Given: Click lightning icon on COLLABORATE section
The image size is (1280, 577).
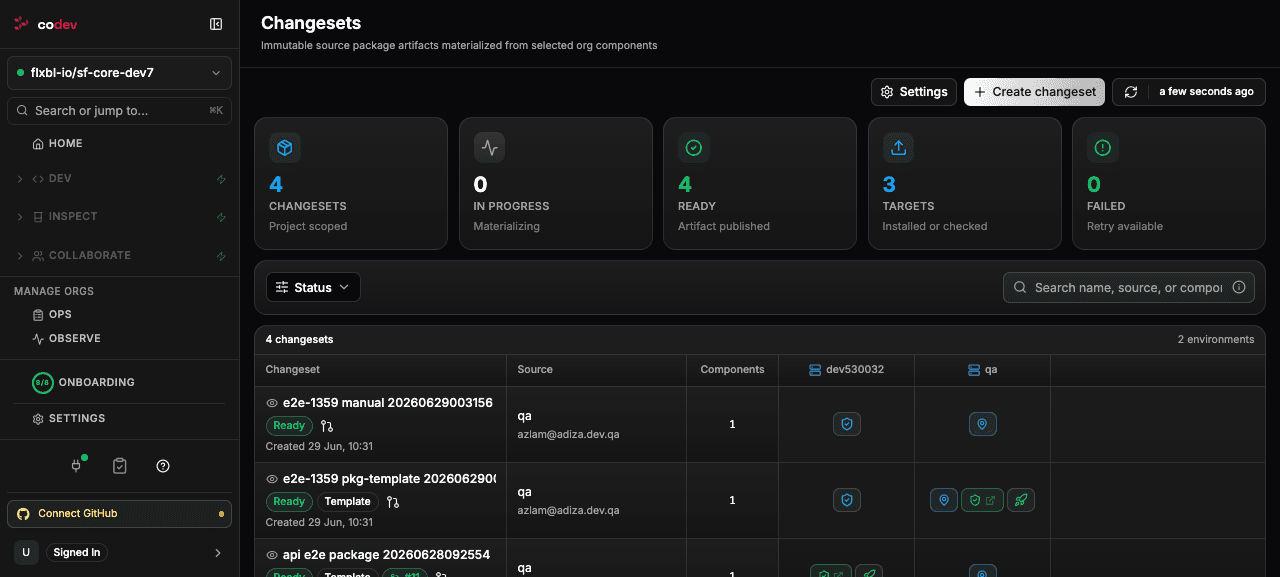Looking at the screenshot, I should pyautogui.click(x=221, y=256).
